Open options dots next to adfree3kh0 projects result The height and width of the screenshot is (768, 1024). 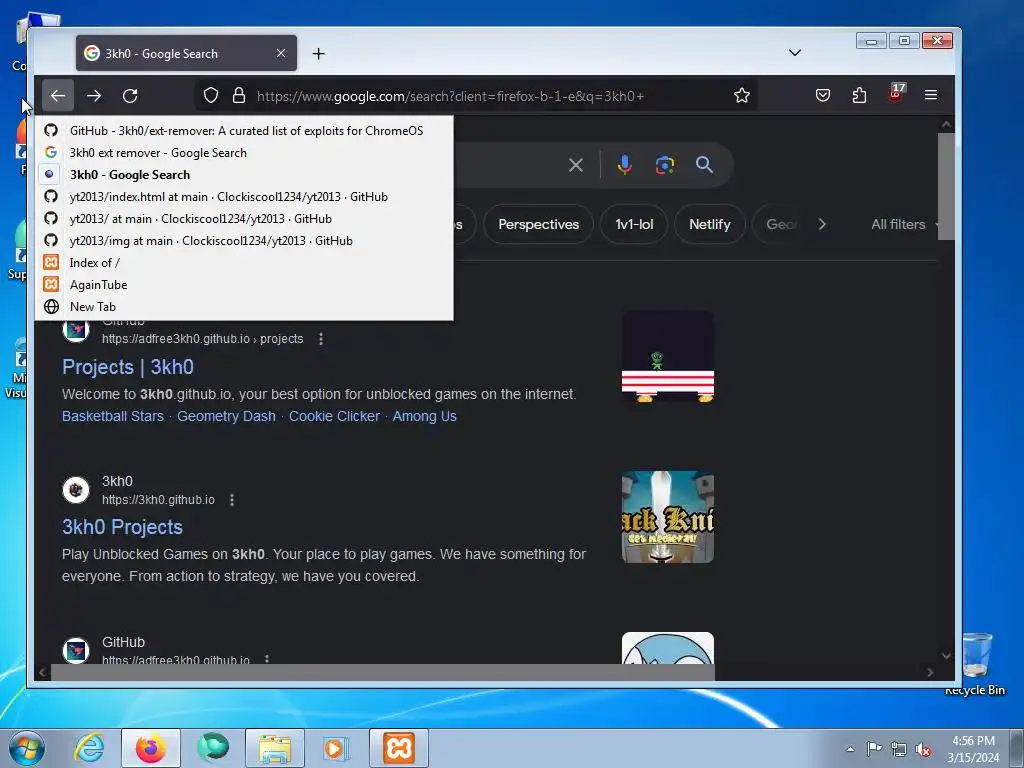321,339
